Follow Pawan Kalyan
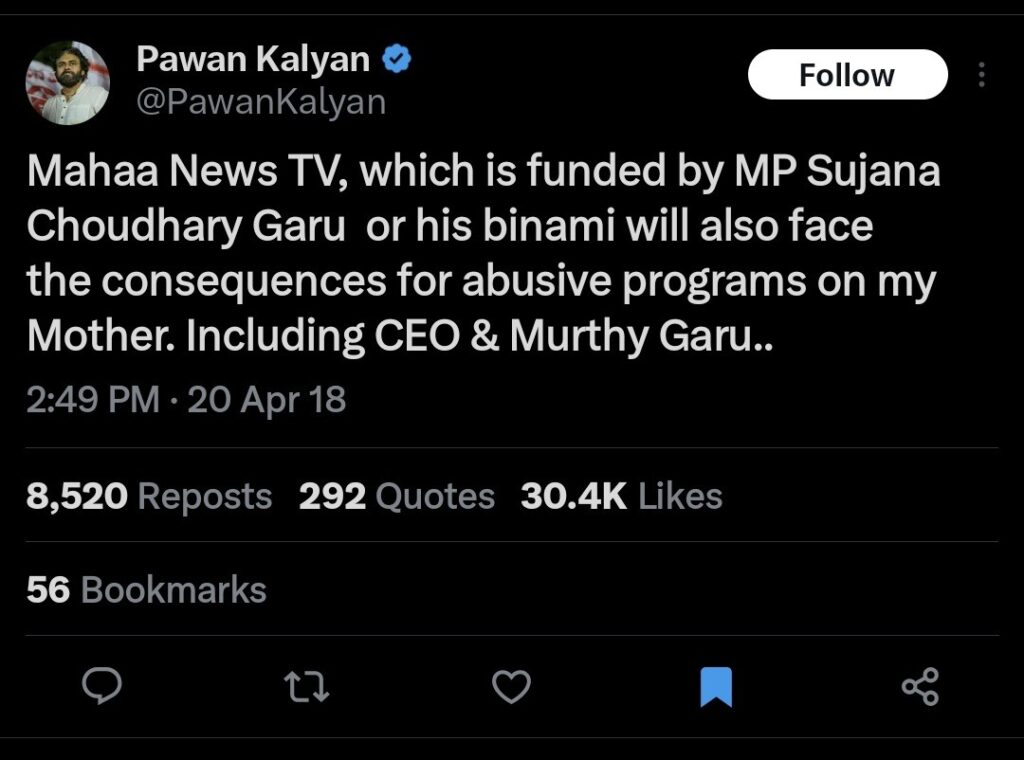The image size is (1024, 760). click(847, 75)
